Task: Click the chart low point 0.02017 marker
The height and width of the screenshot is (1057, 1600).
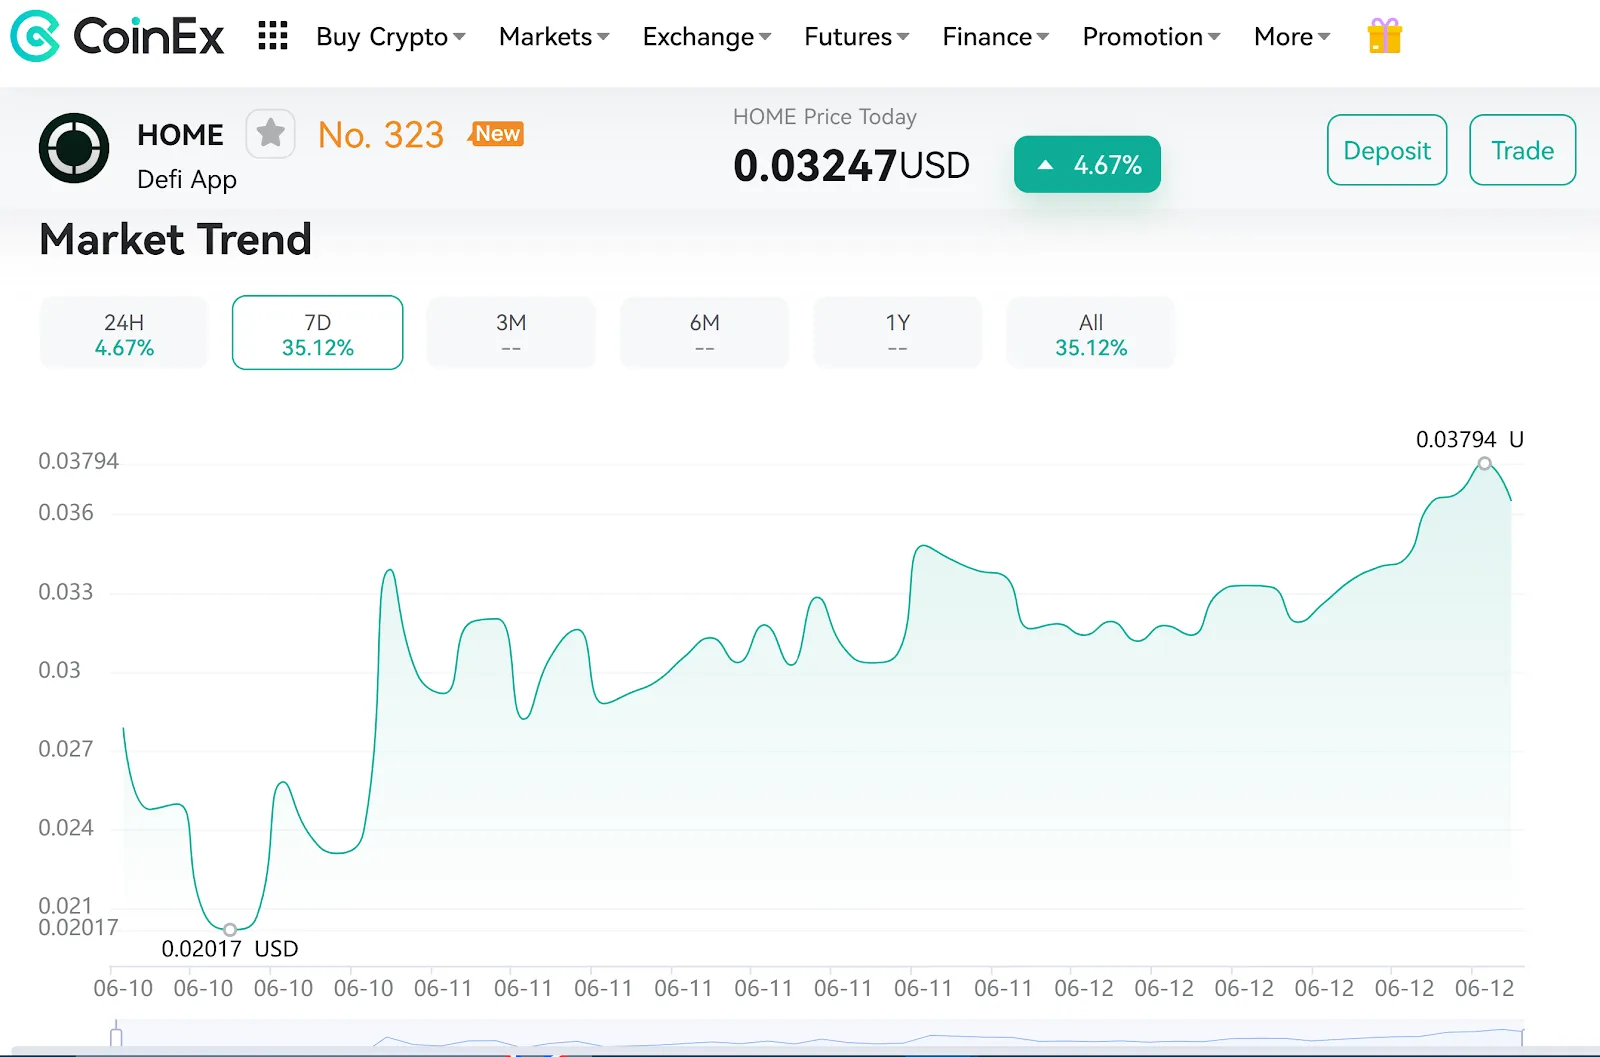Action: click(230, 930)
